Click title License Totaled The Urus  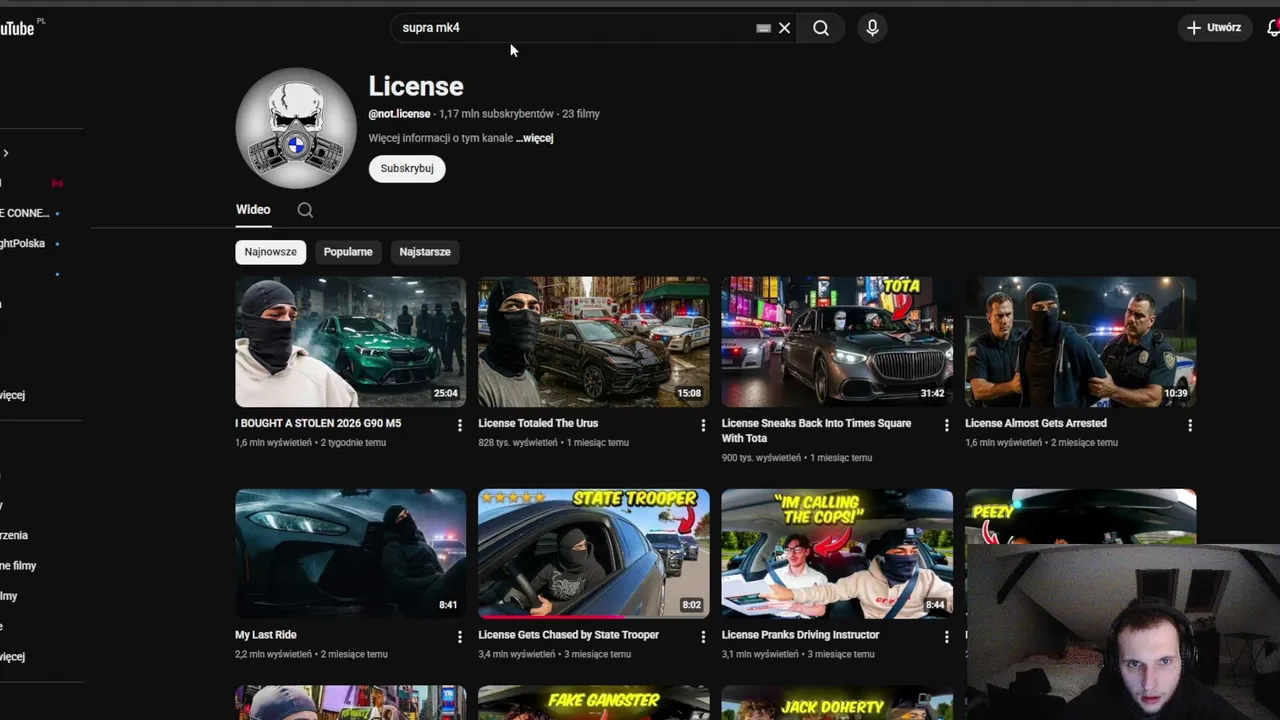coord(538,424)
